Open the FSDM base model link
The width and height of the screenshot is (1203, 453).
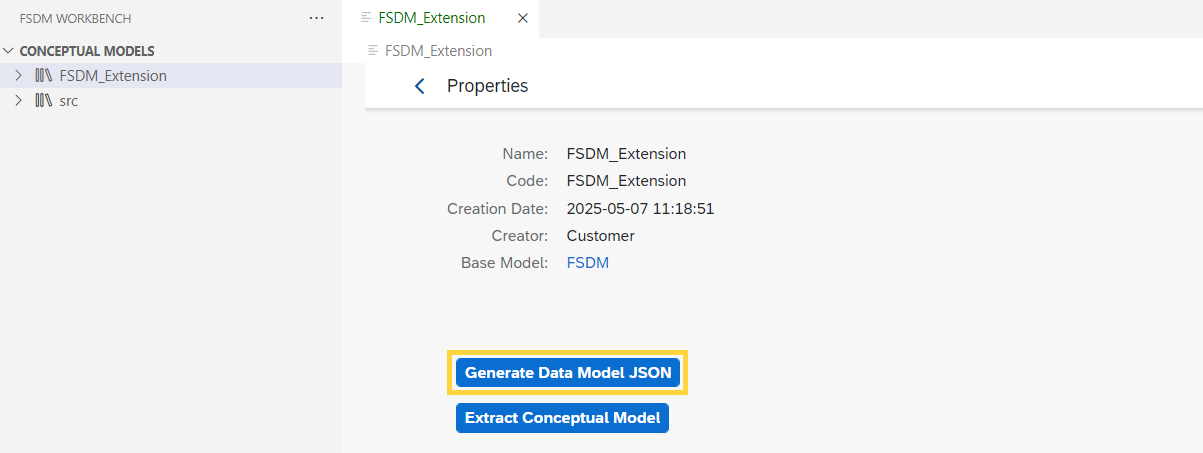pyautogui.click(x=588, y=263)
